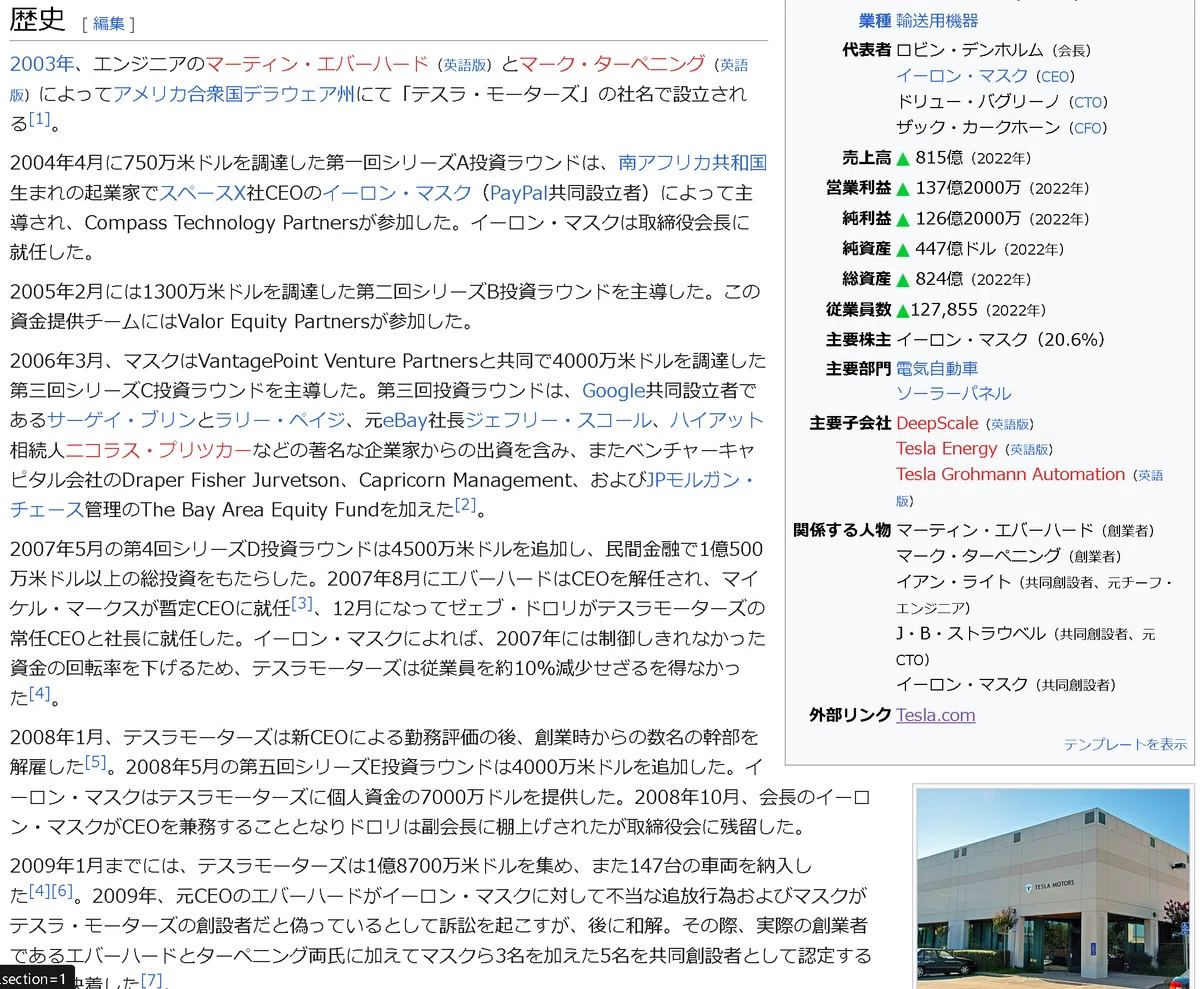Open スペースX link
Image resolution: width=1200 pixels, height=989 pixels.
click(202, 192)
